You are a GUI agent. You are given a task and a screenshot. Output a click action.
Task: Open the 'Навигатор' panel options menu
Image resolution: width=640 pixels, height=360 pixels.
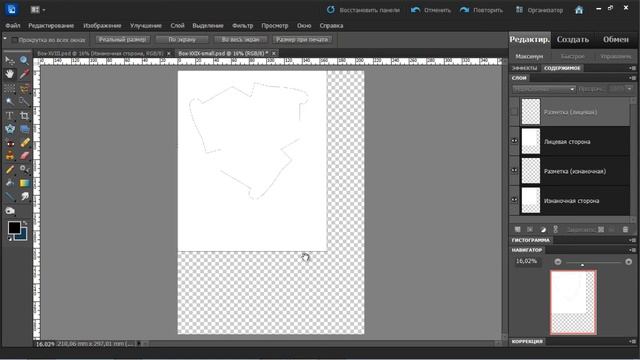pos(632,250)
